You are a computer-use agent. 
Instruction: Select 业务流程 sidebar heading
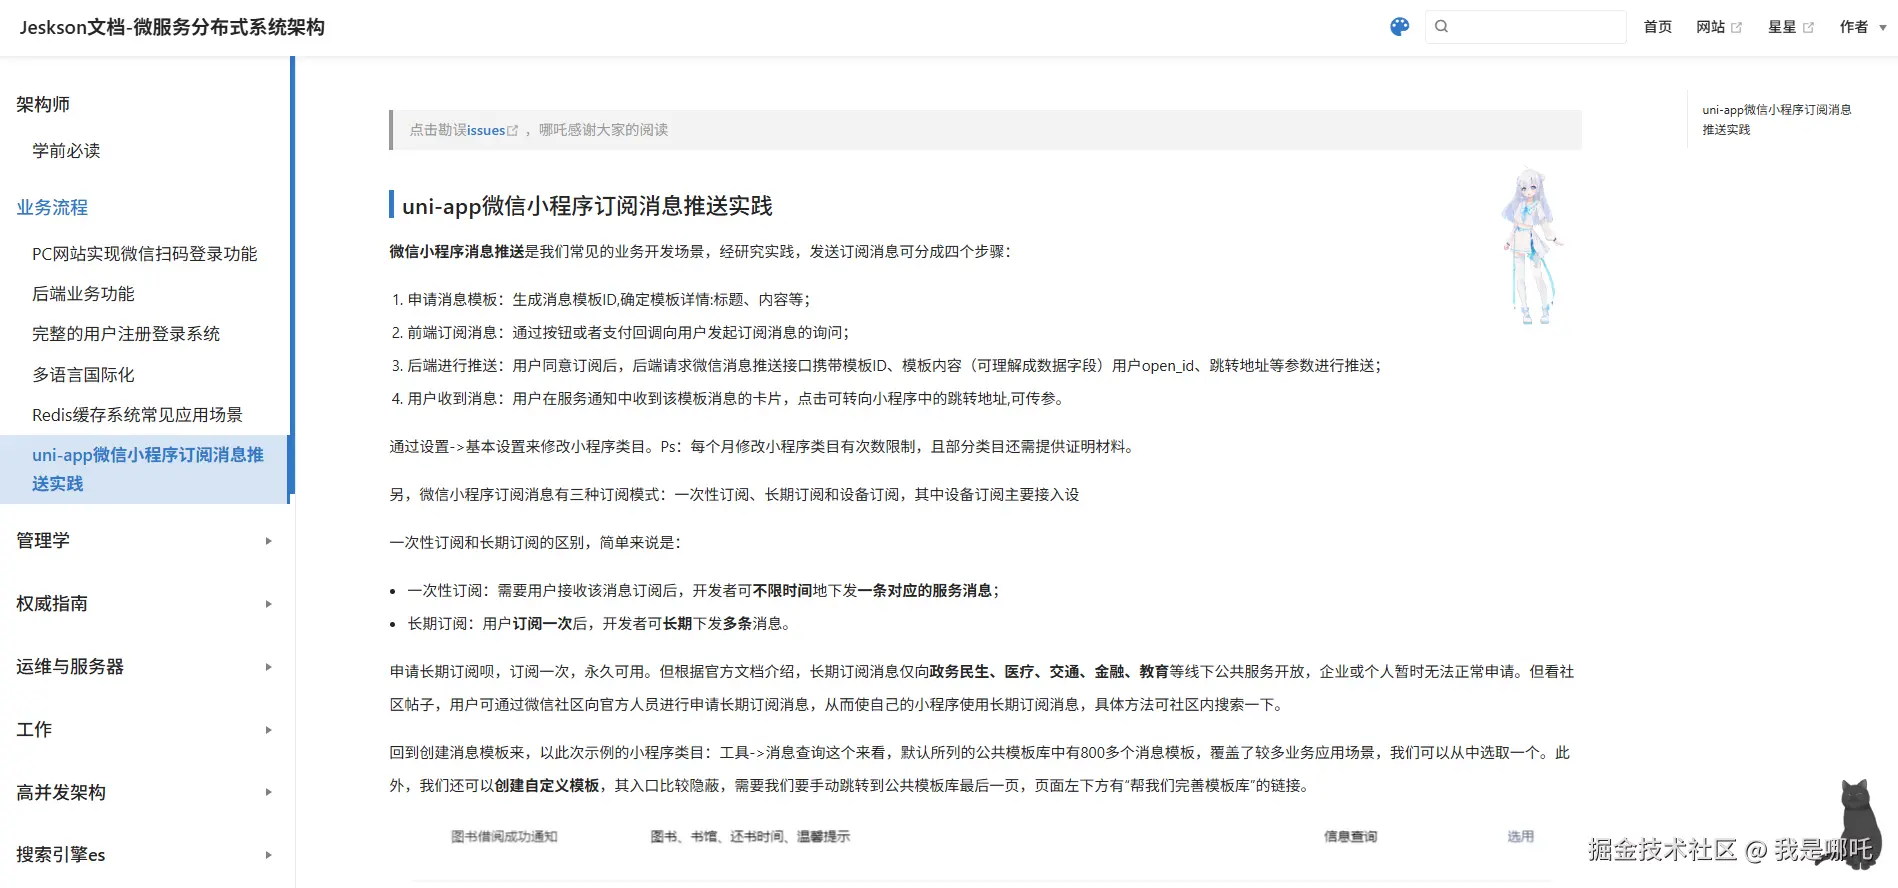(52, 207)
